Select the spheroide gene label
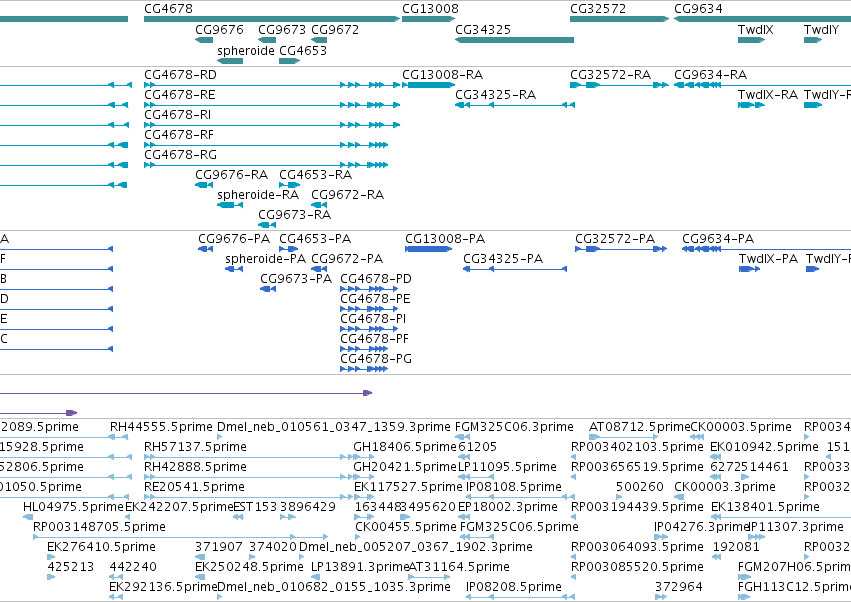This screenshot has width=851, height=602. (x=246, y=50)
